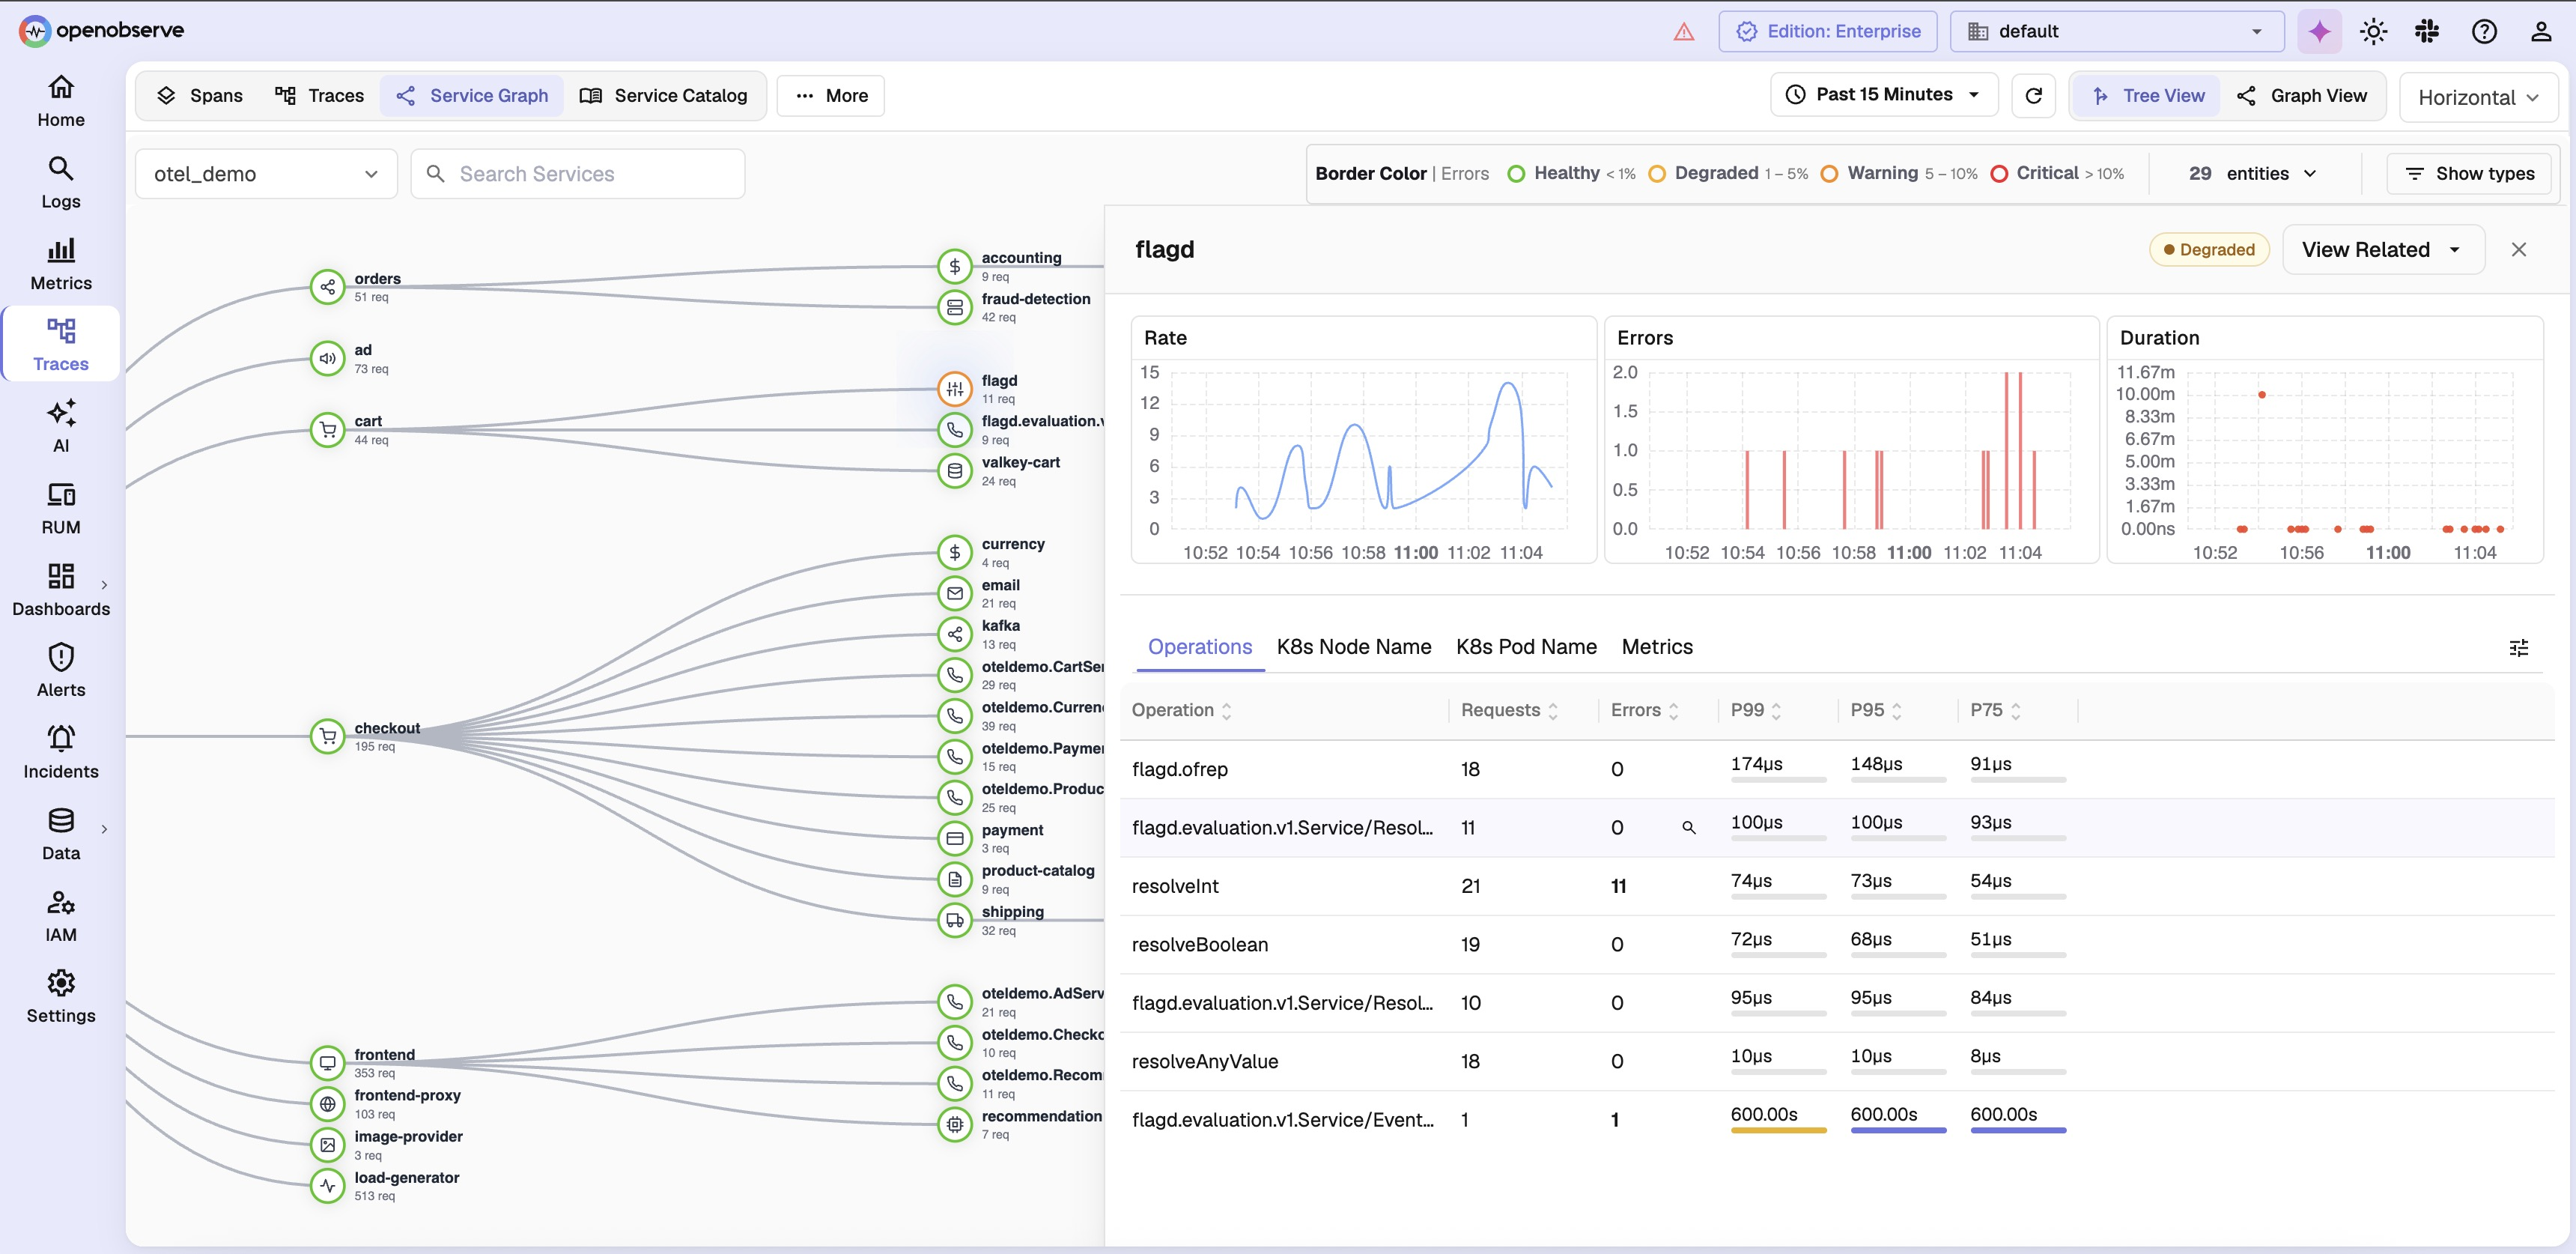Image resolution: width=2576 pixels, height=1254 pixels.
Task: Click magnifier icon in flagd.evaluation Resol row
Action: (1689, 828)
